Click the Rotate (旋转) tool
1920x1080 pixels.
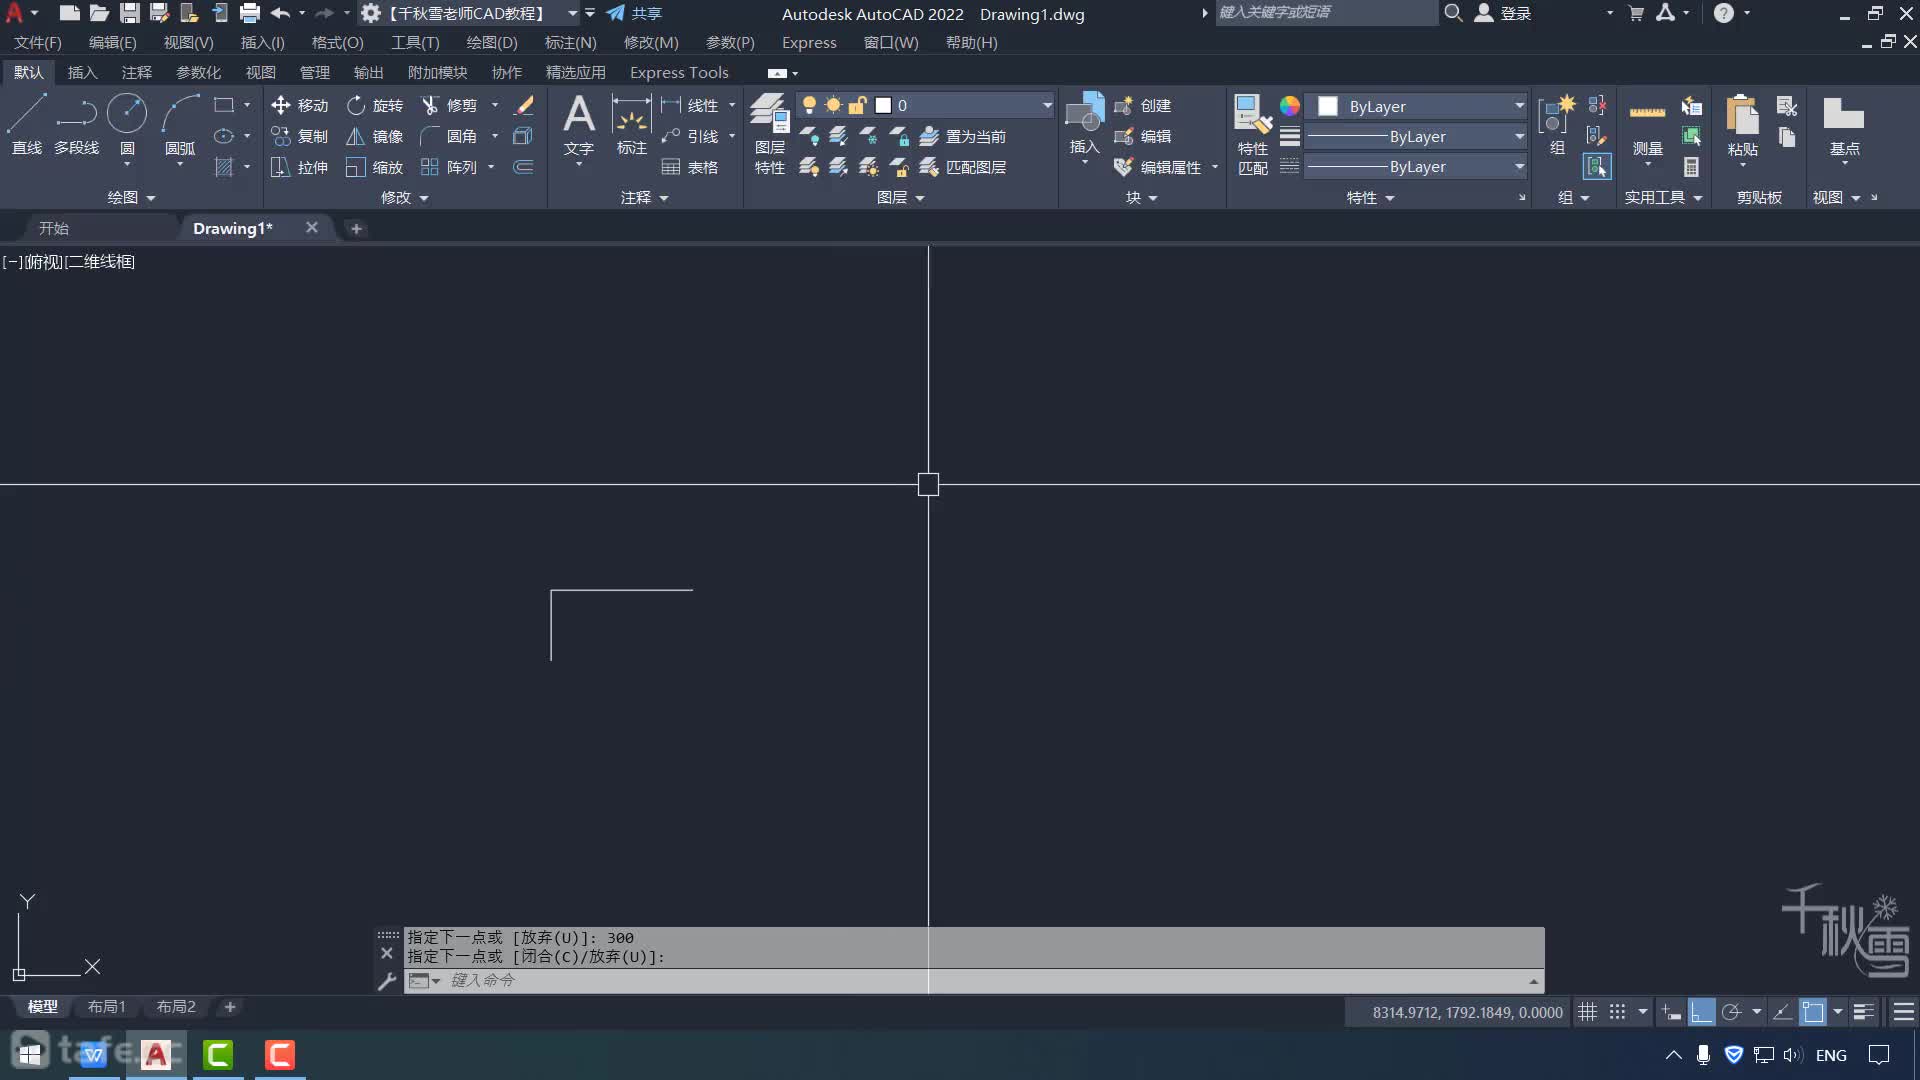point(374,105)
